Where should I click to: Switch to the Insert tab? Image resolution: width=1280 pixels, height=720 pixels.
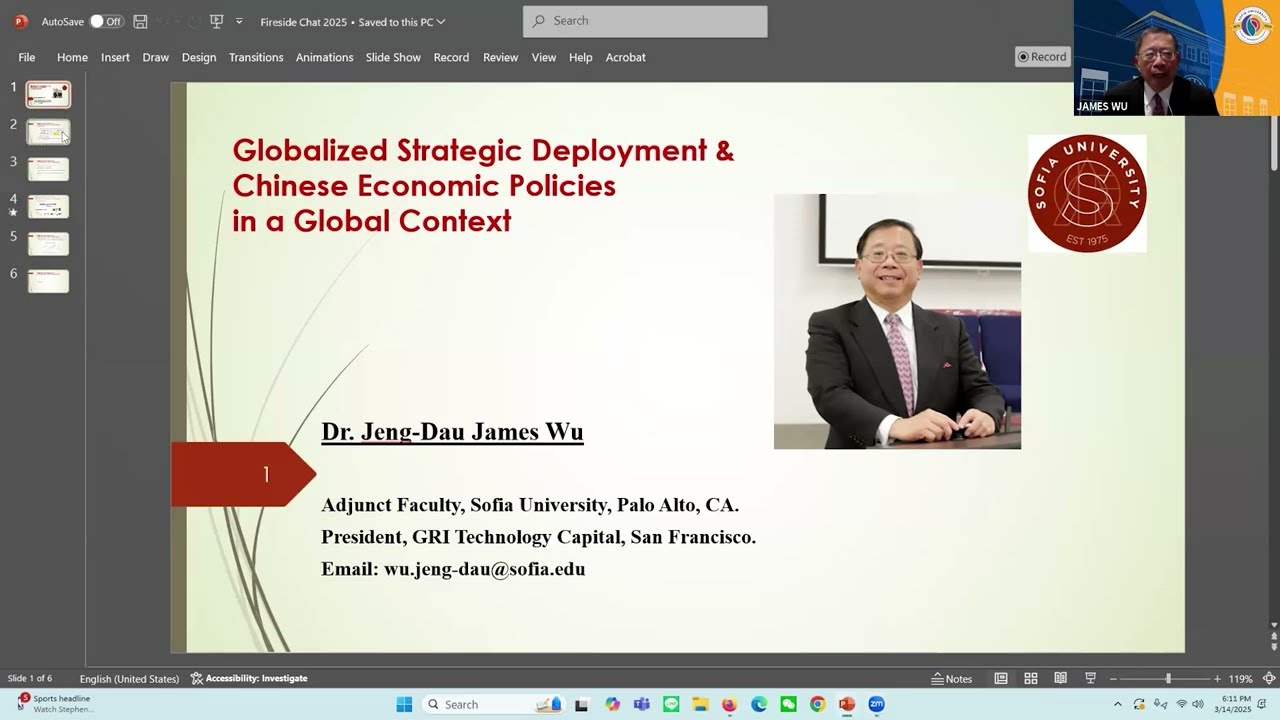(115, 57)
